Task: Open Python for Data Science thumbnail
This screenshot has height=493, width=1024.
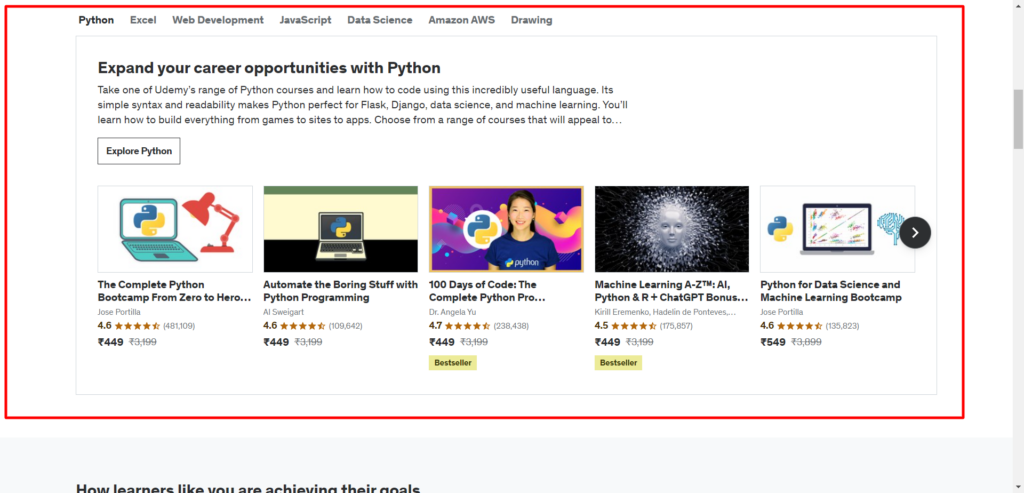Action: (x=837, y=229)
